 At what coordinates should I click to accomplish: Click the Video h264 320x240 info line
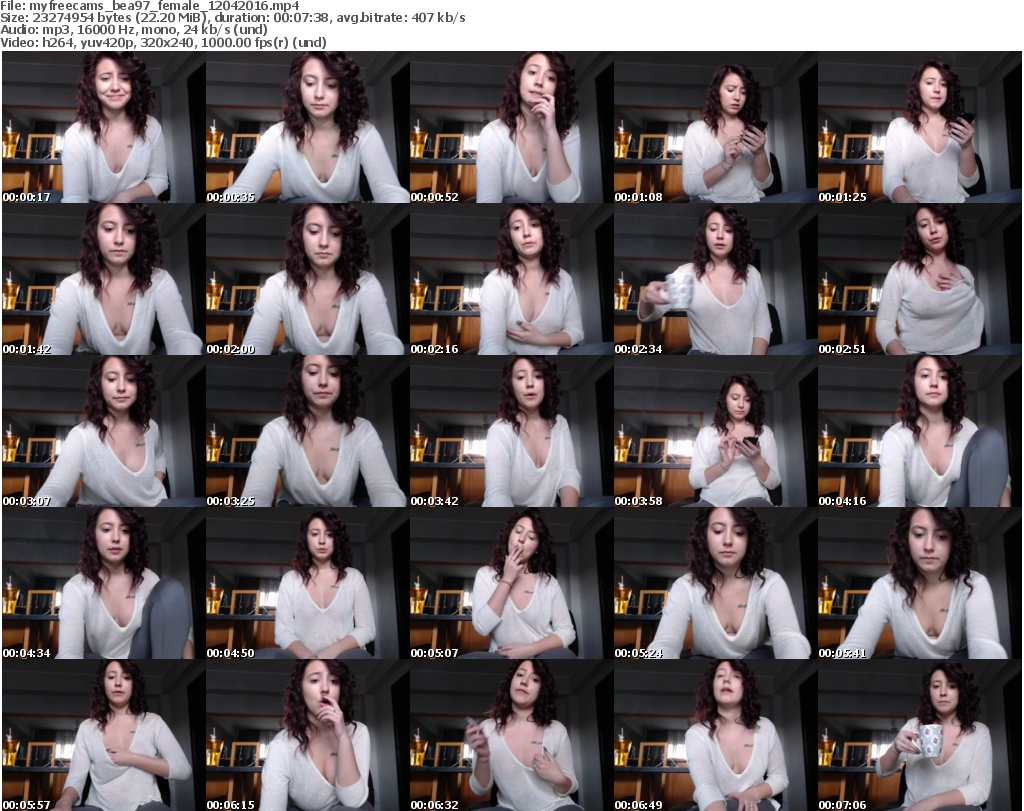[x=163, y=42]
